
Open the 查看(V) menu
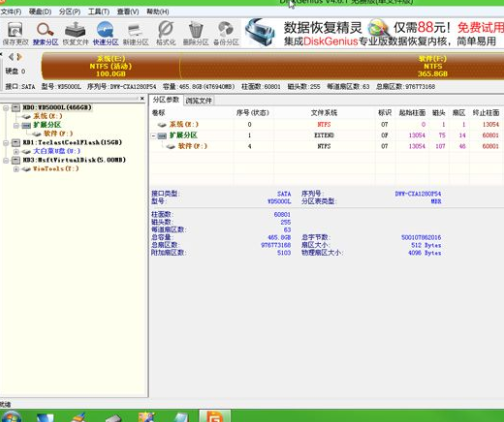point(128,12)
